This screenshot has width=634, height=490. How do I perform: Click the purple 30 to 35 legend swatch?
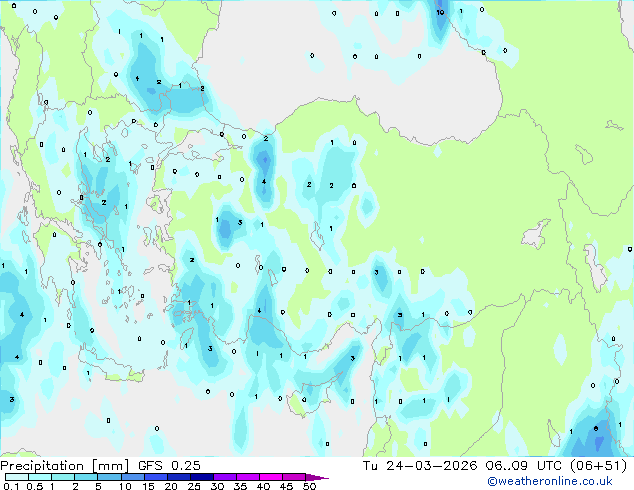(224, 477)
